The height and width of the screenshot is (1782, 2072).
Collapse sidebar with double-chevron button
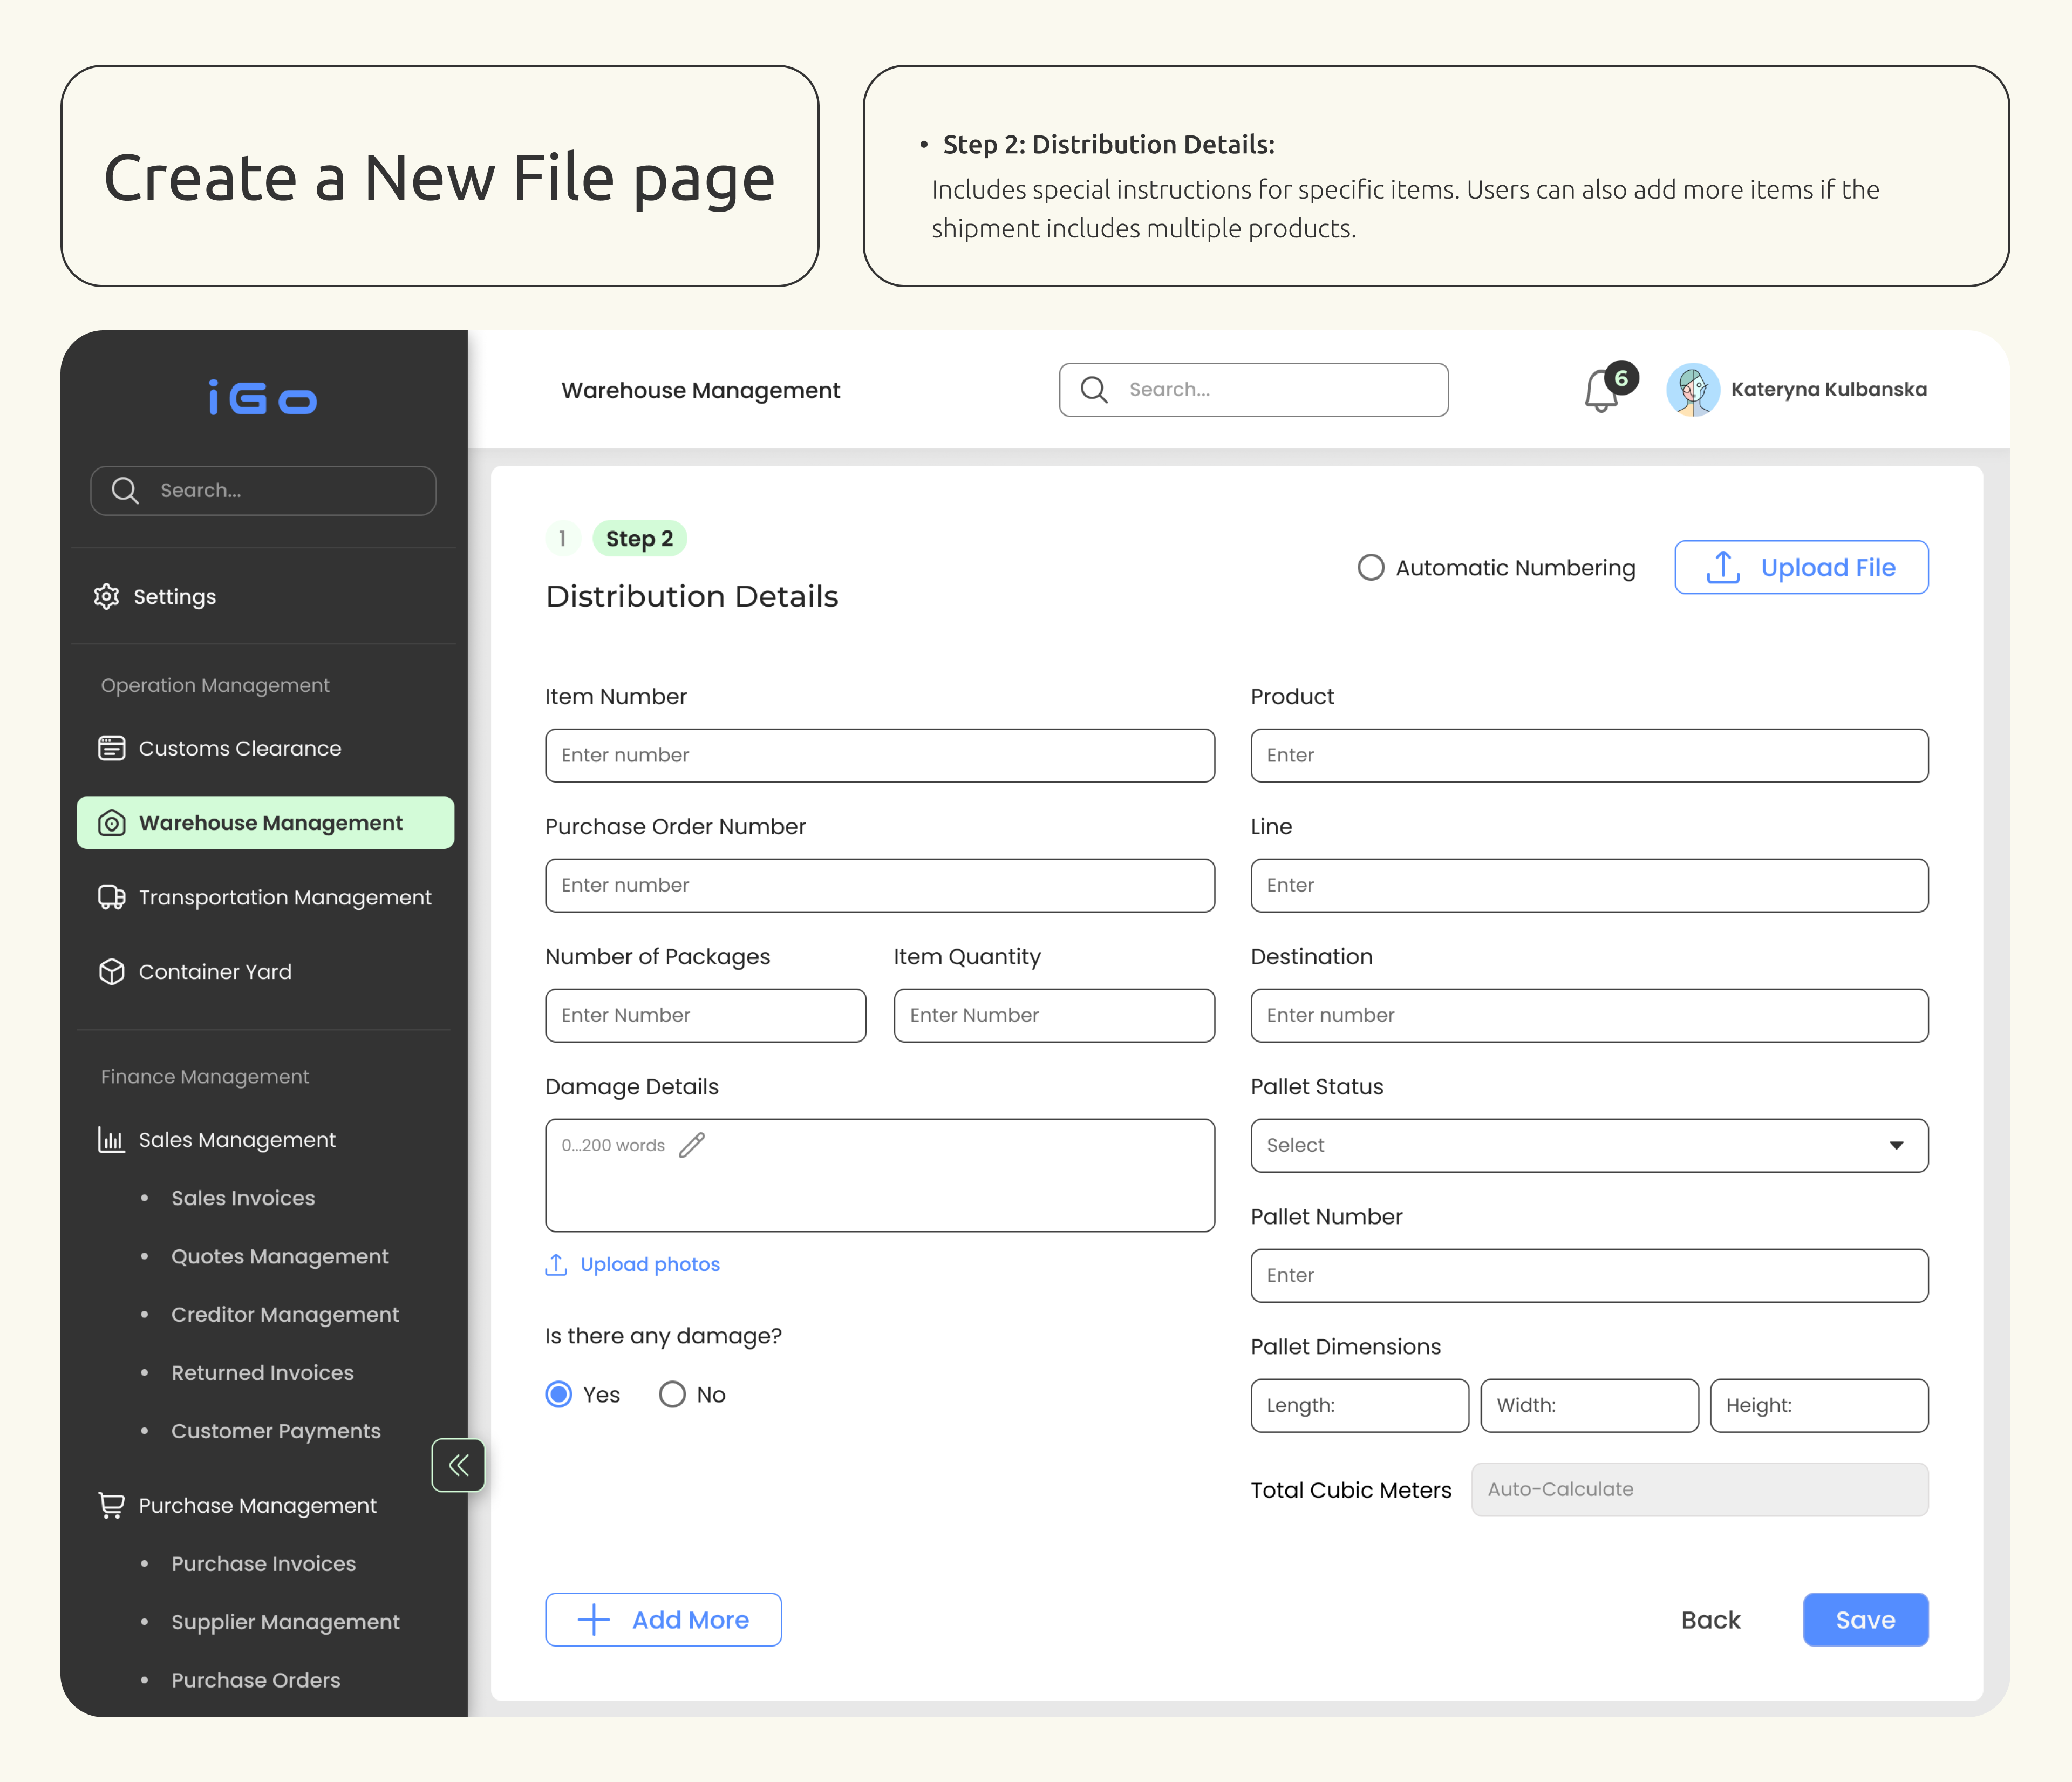pyautogui.click(x=458, y=1465)
